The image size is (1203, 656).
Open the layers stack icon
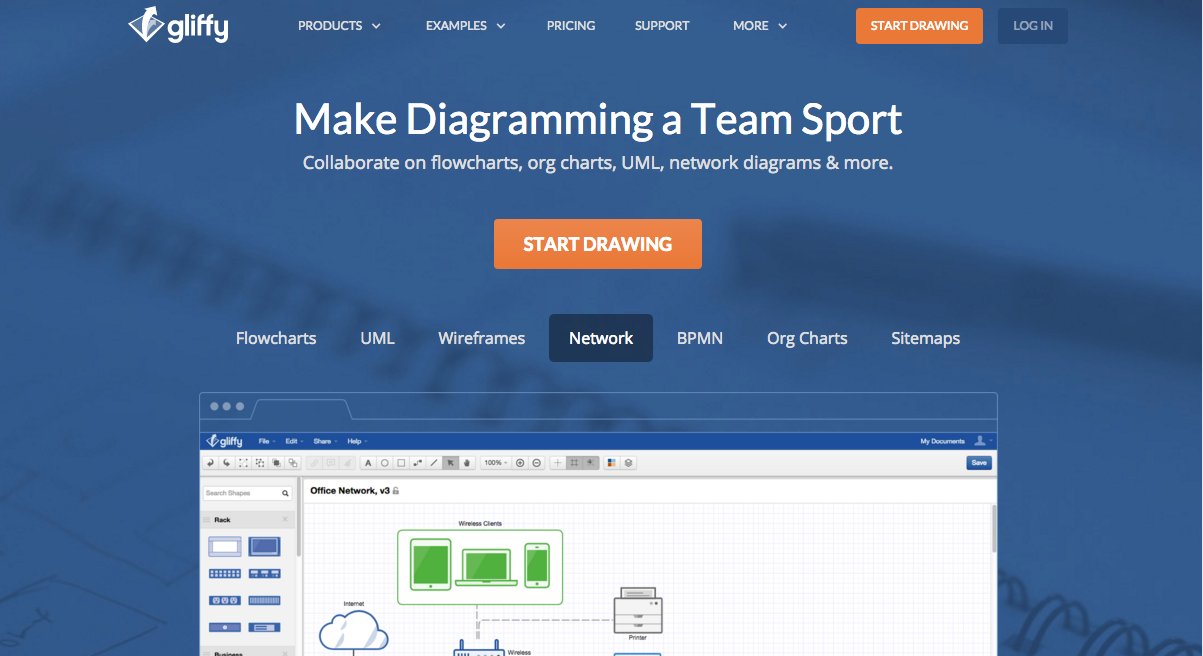(628, 463)
